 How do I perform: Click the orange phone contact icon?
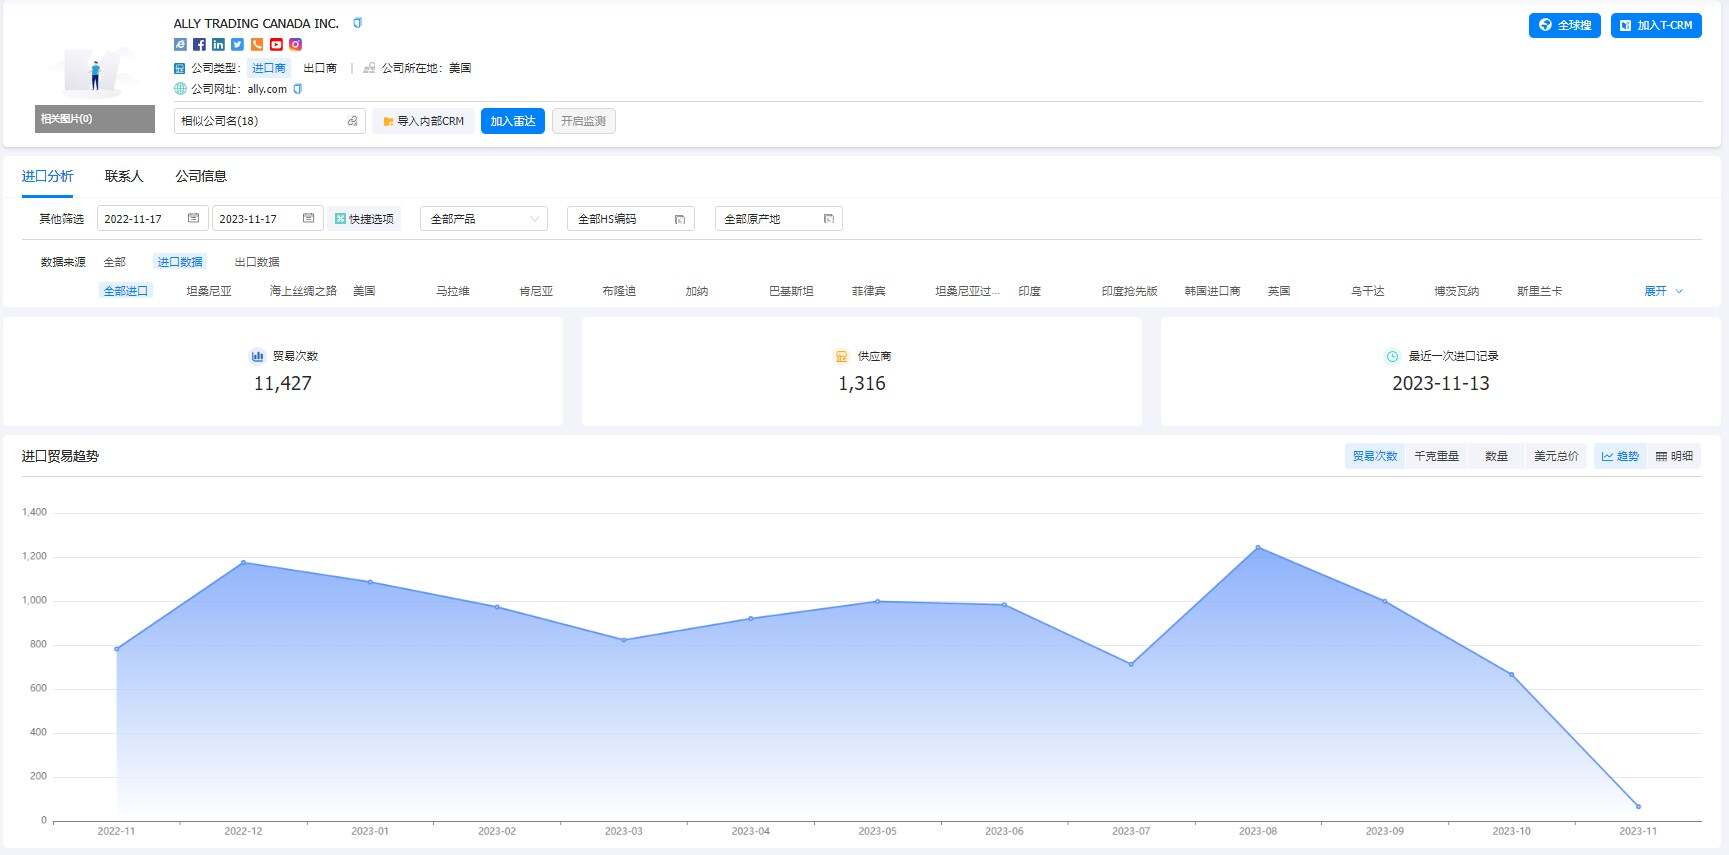[257, 44]
